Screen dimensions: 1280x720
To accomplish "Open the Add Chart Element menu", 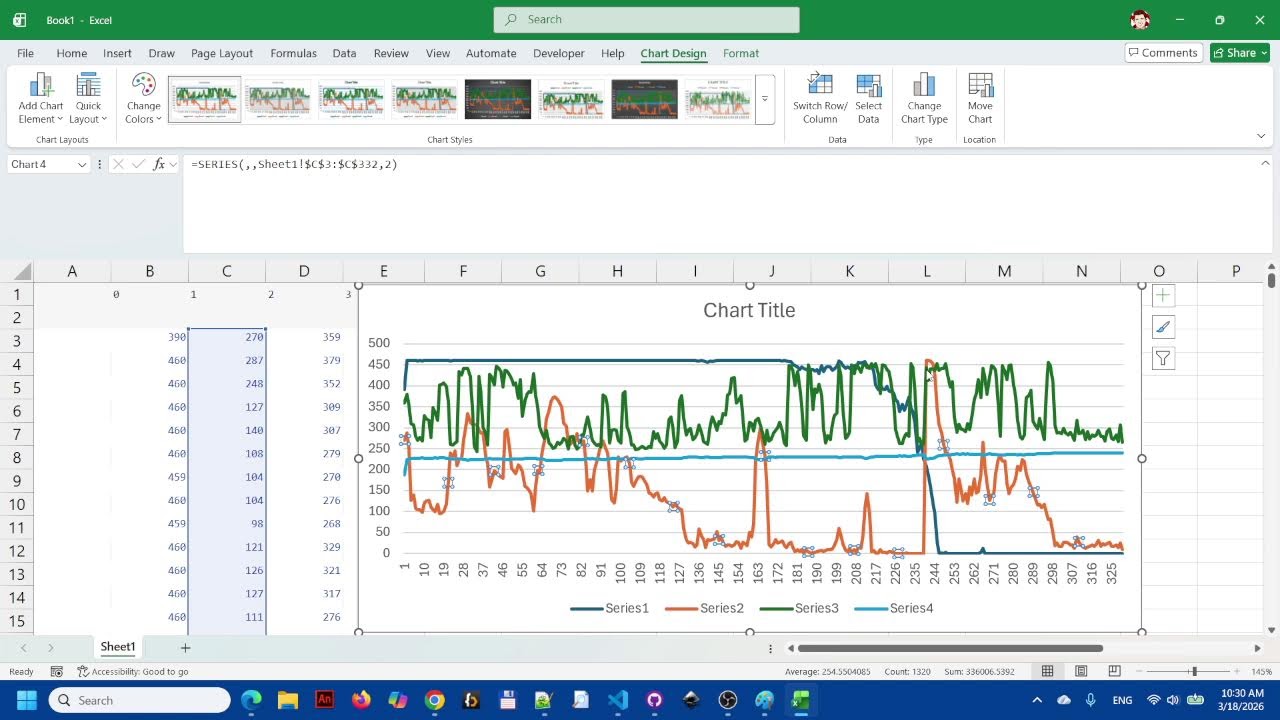I will click(41, 99).
